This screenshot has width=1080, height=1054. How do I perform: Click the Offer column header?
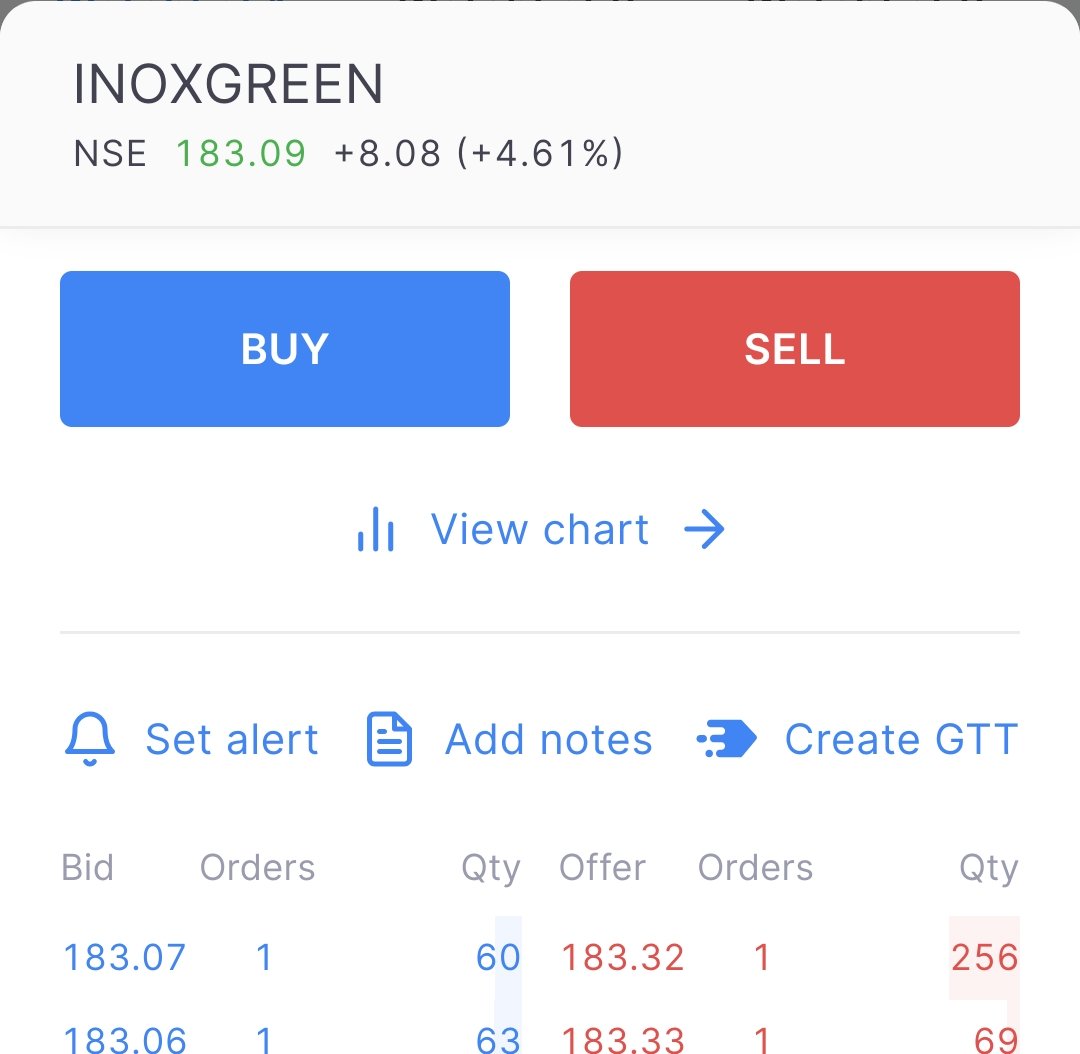(x=603, y=868)
